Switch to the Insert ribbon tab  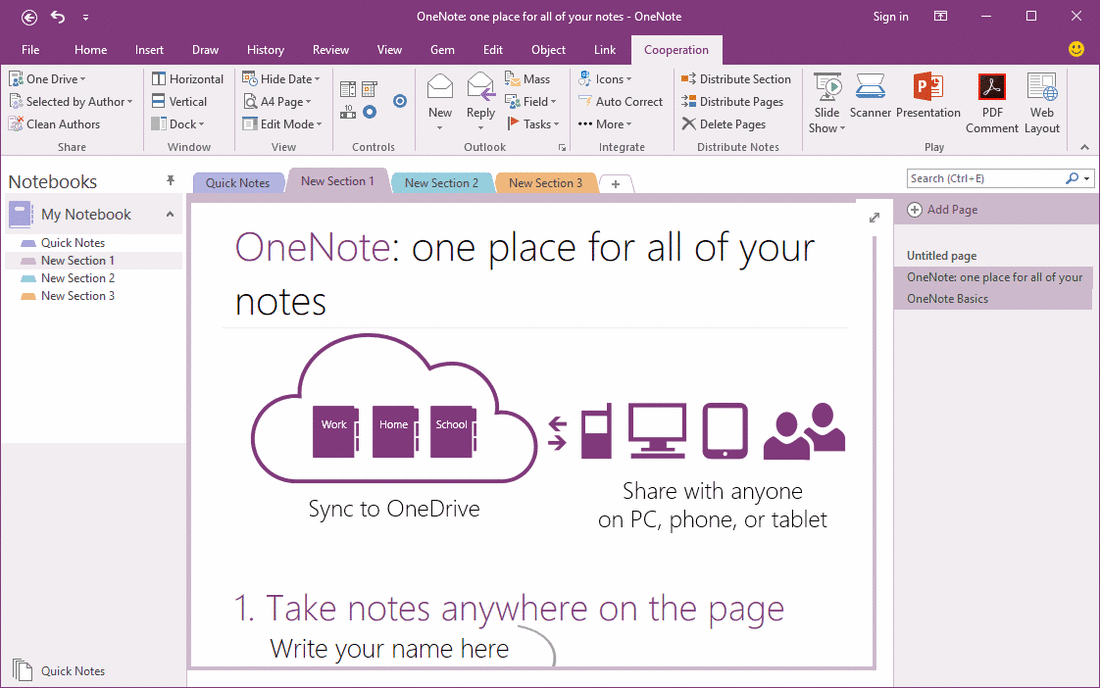(x=149, y=50)
